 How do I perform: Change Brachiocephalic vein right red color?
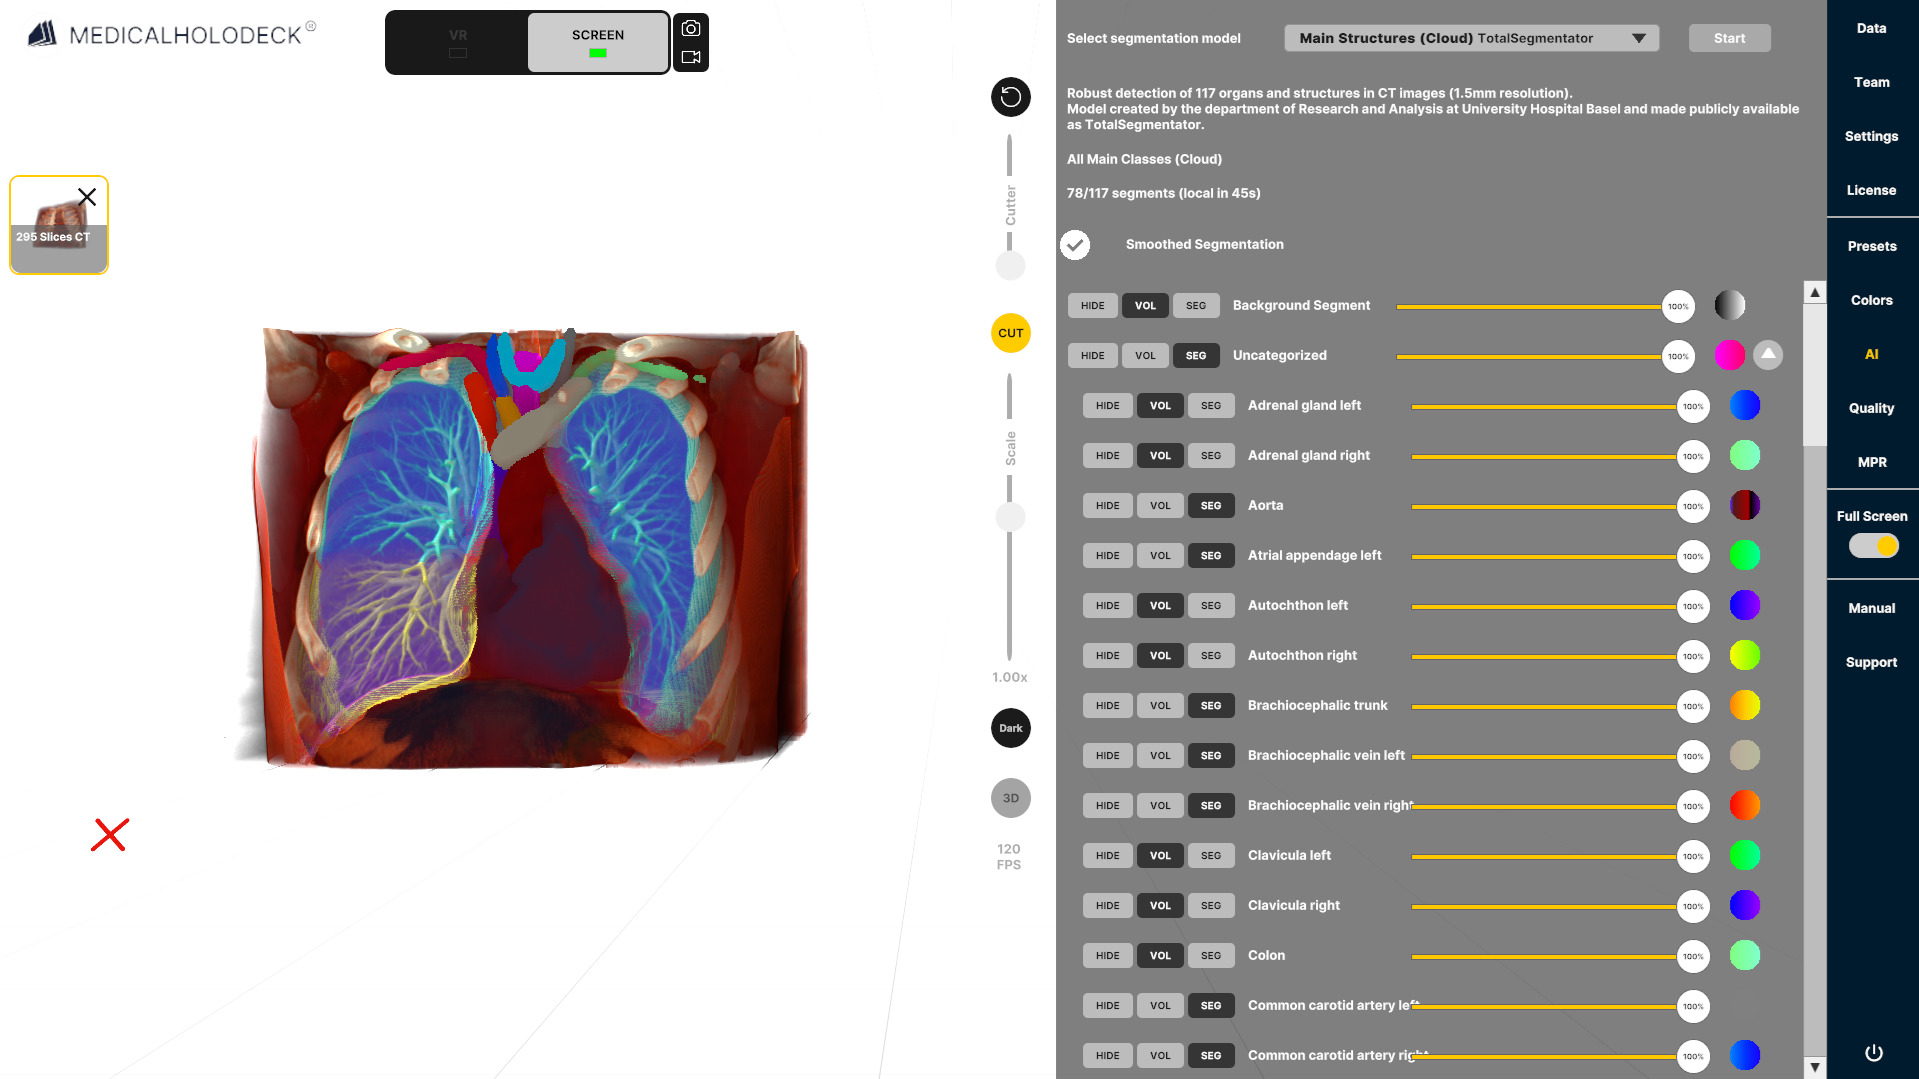point(1745,805)
